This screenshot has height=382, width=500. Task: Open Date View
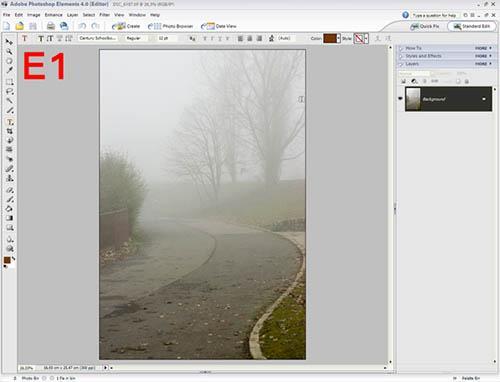(x=219, y=26)
